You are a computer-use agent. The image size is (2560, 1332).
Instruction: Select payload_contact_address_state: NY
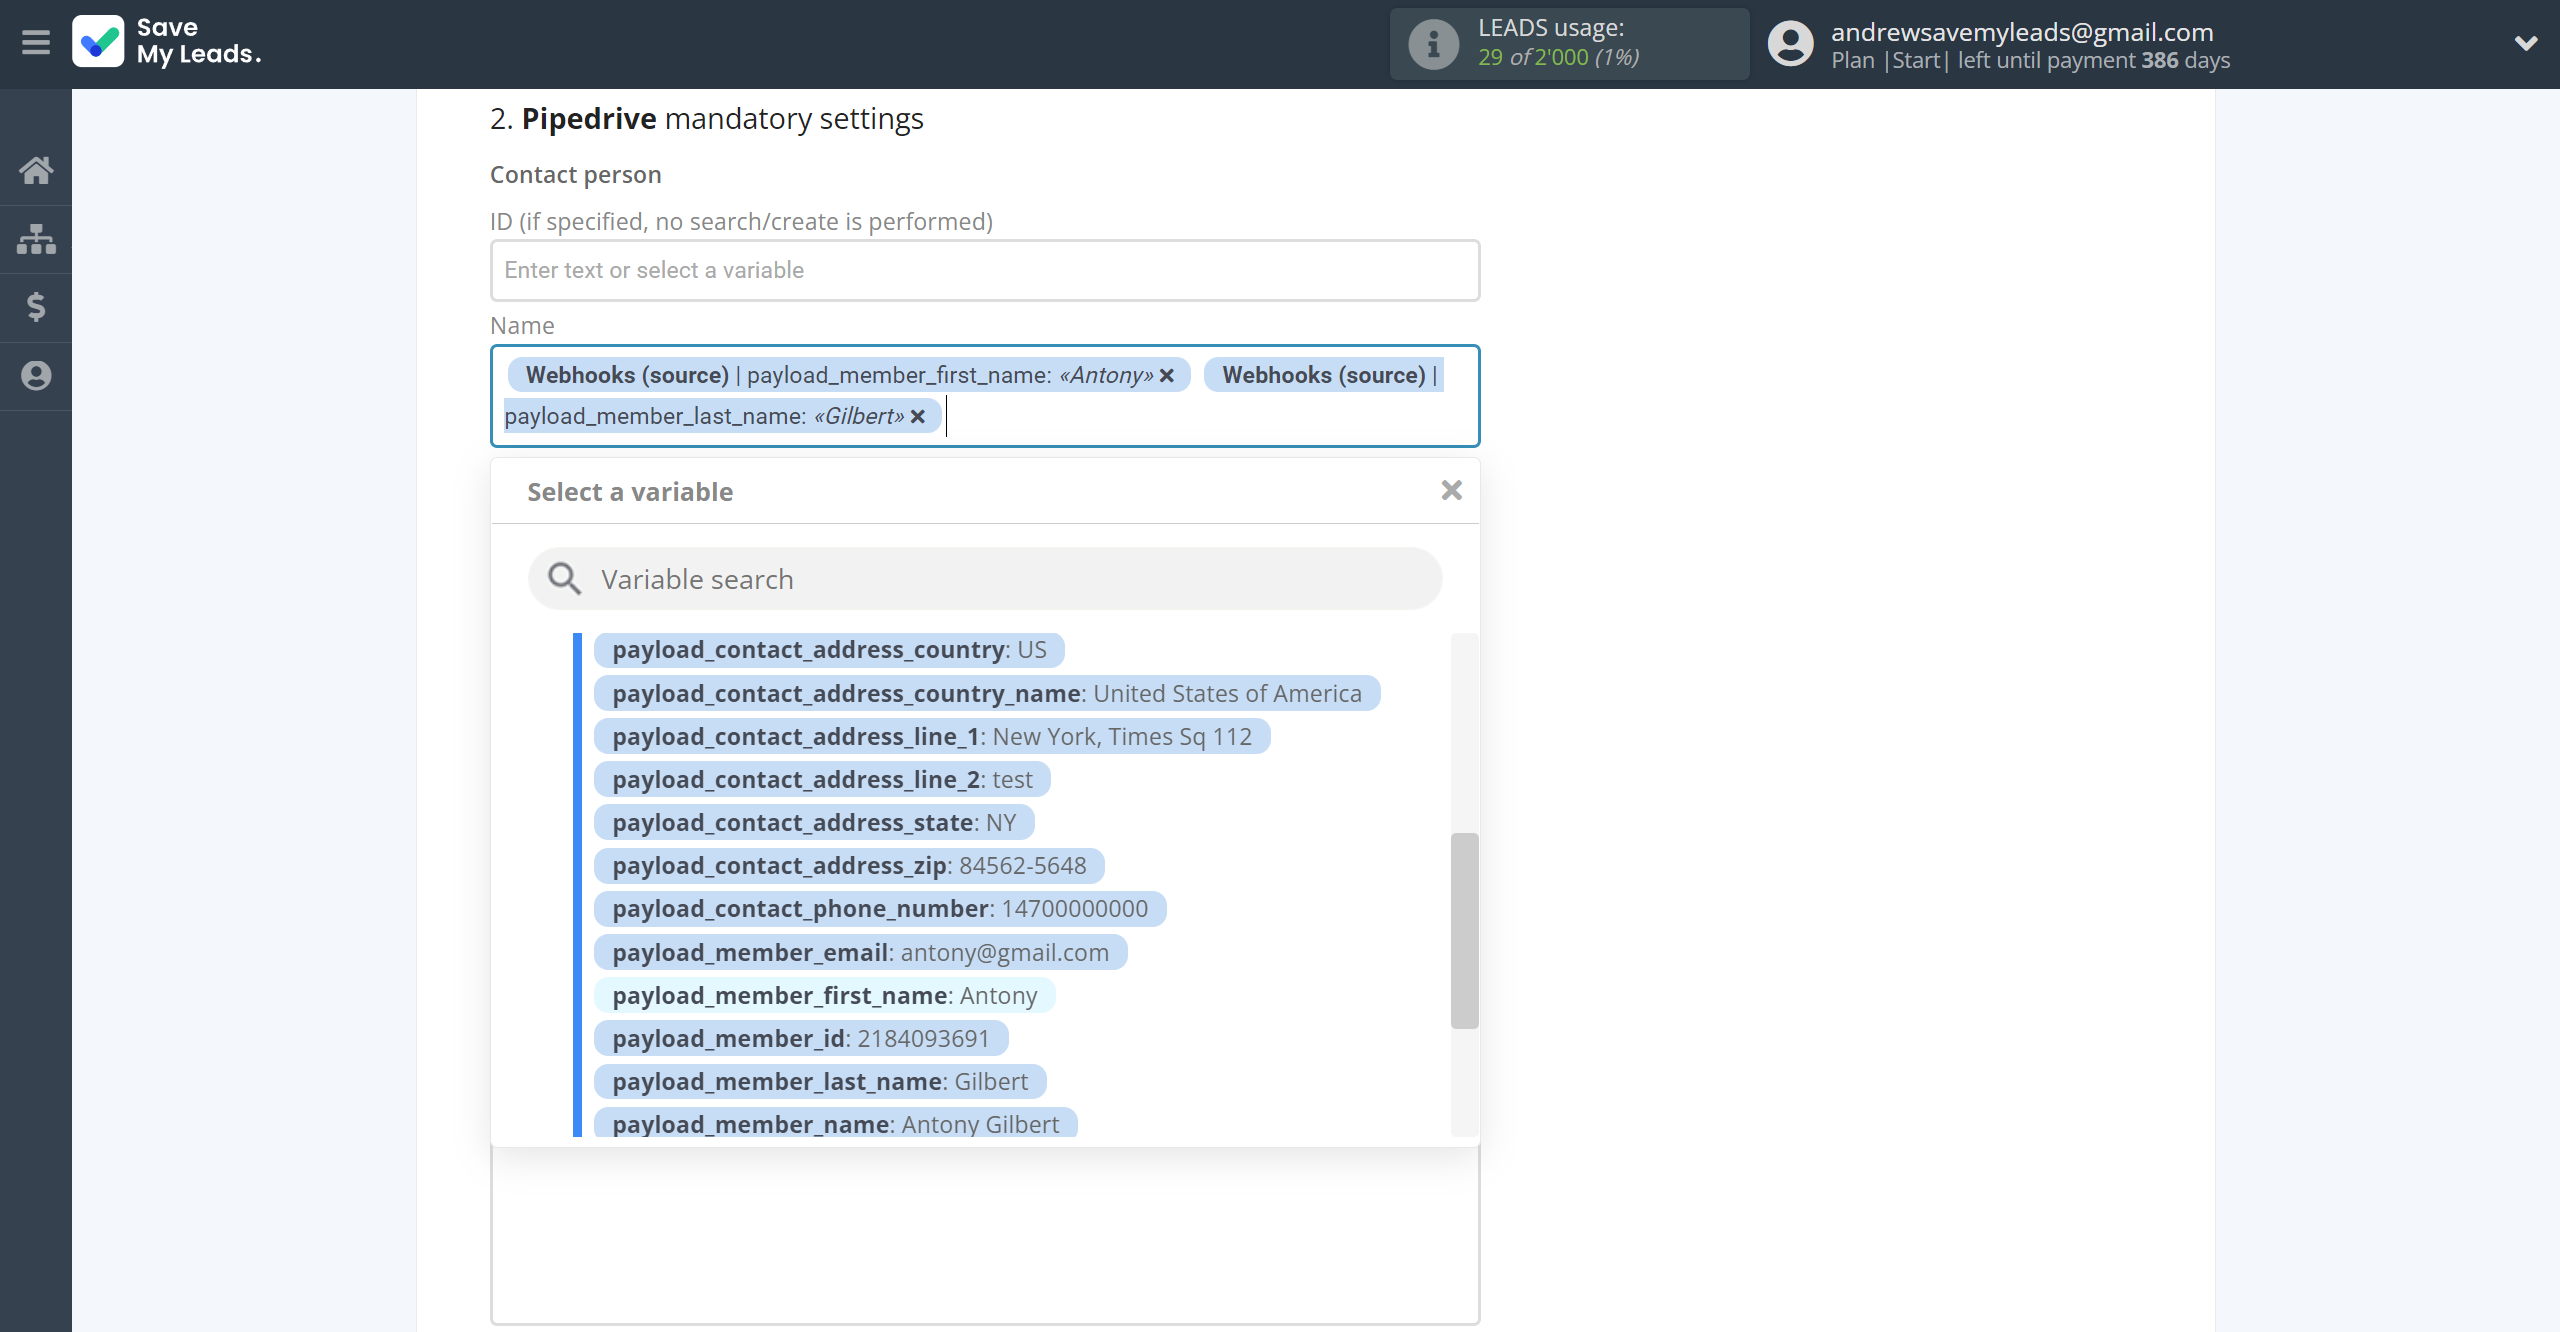click(x=814, y=823)
